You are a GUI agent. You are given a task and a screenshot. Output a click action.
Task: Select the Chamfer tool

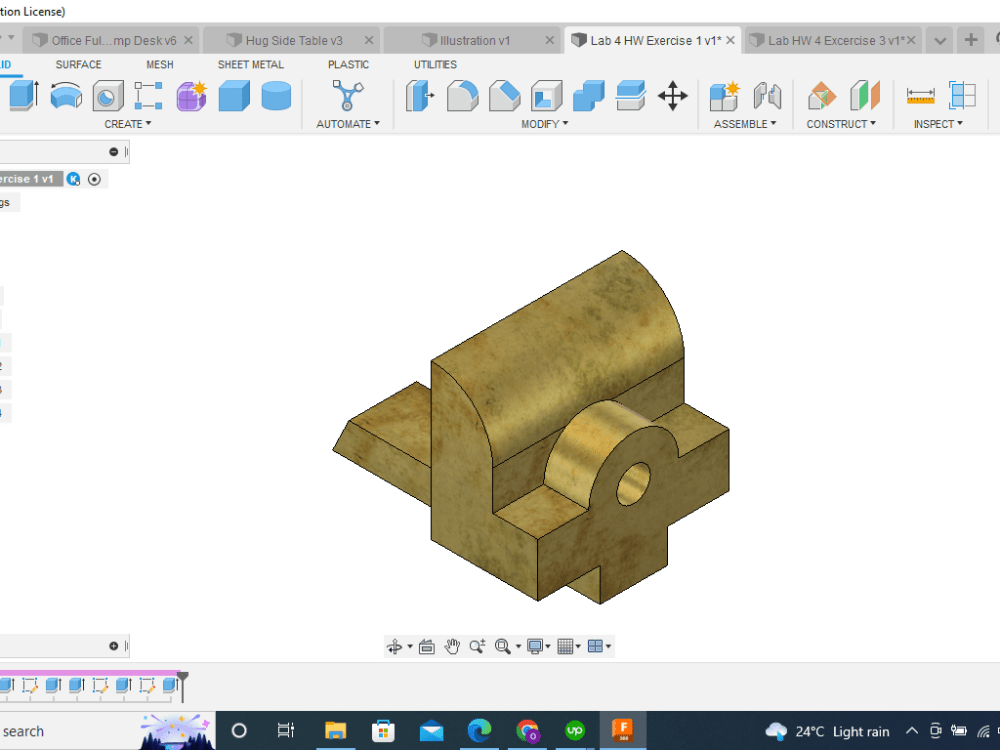pos(504,96)
